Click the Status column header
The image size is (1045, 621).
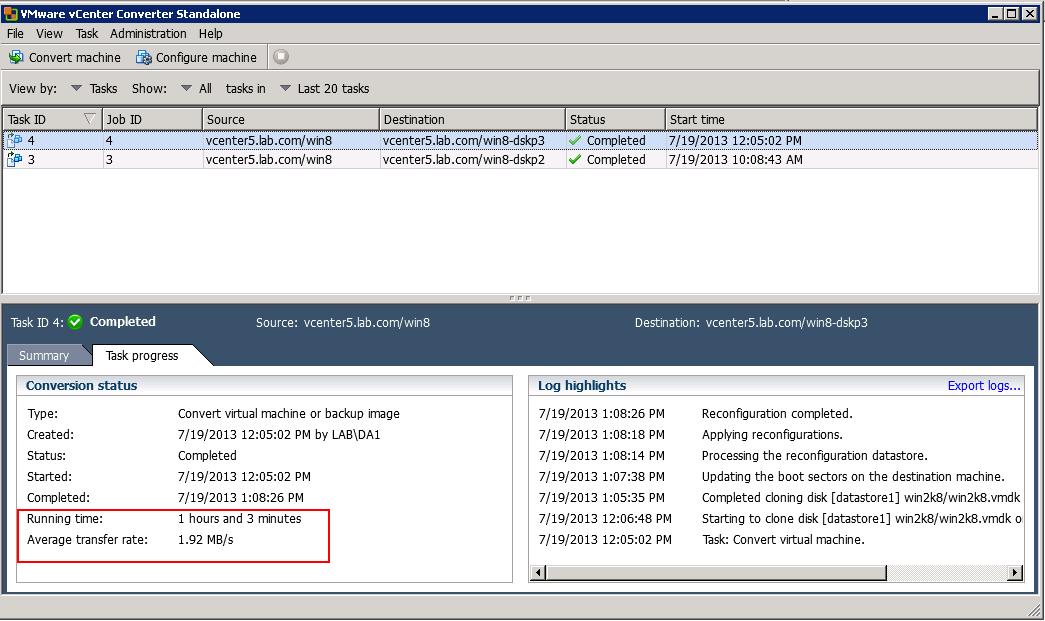(615, 119)
